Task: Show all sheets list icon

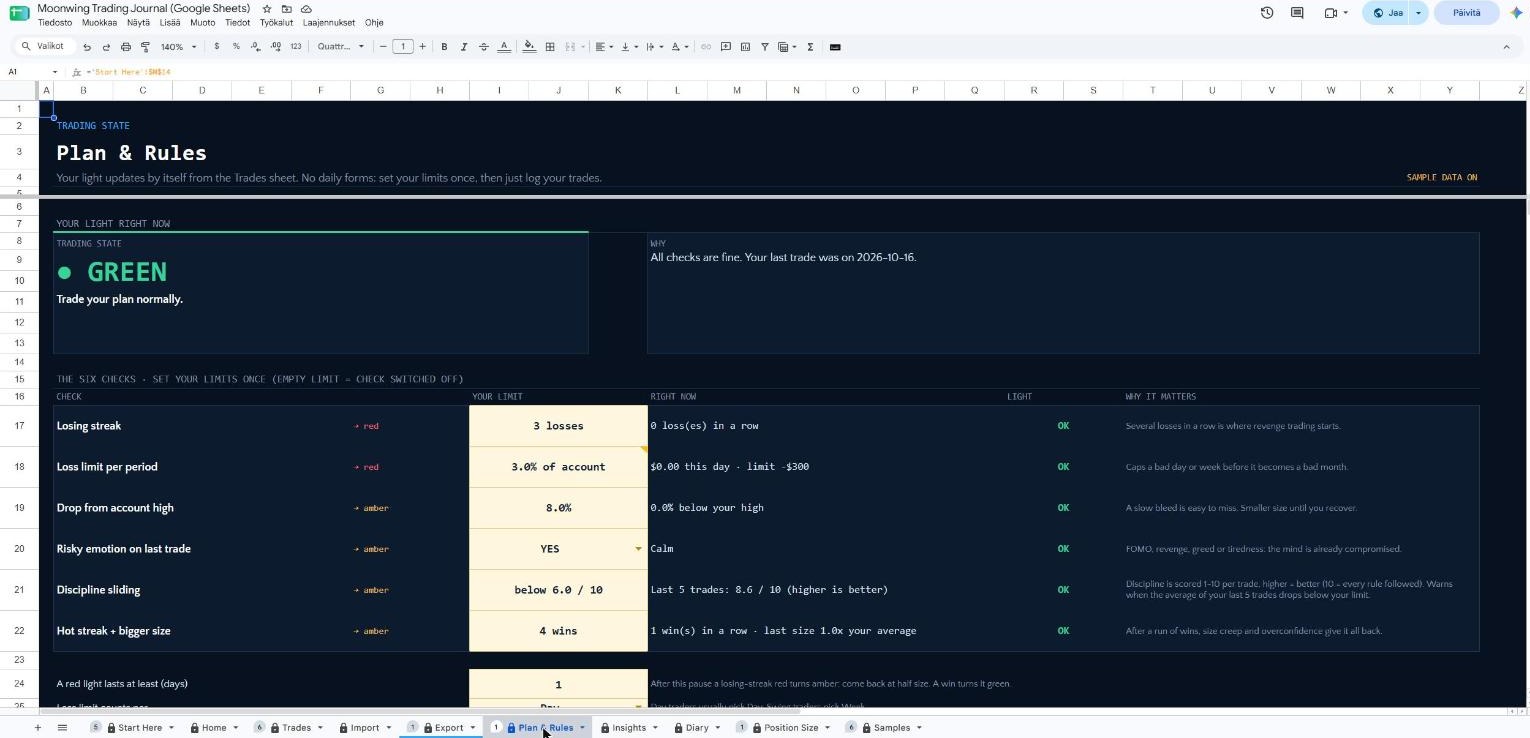Action: 62,728
